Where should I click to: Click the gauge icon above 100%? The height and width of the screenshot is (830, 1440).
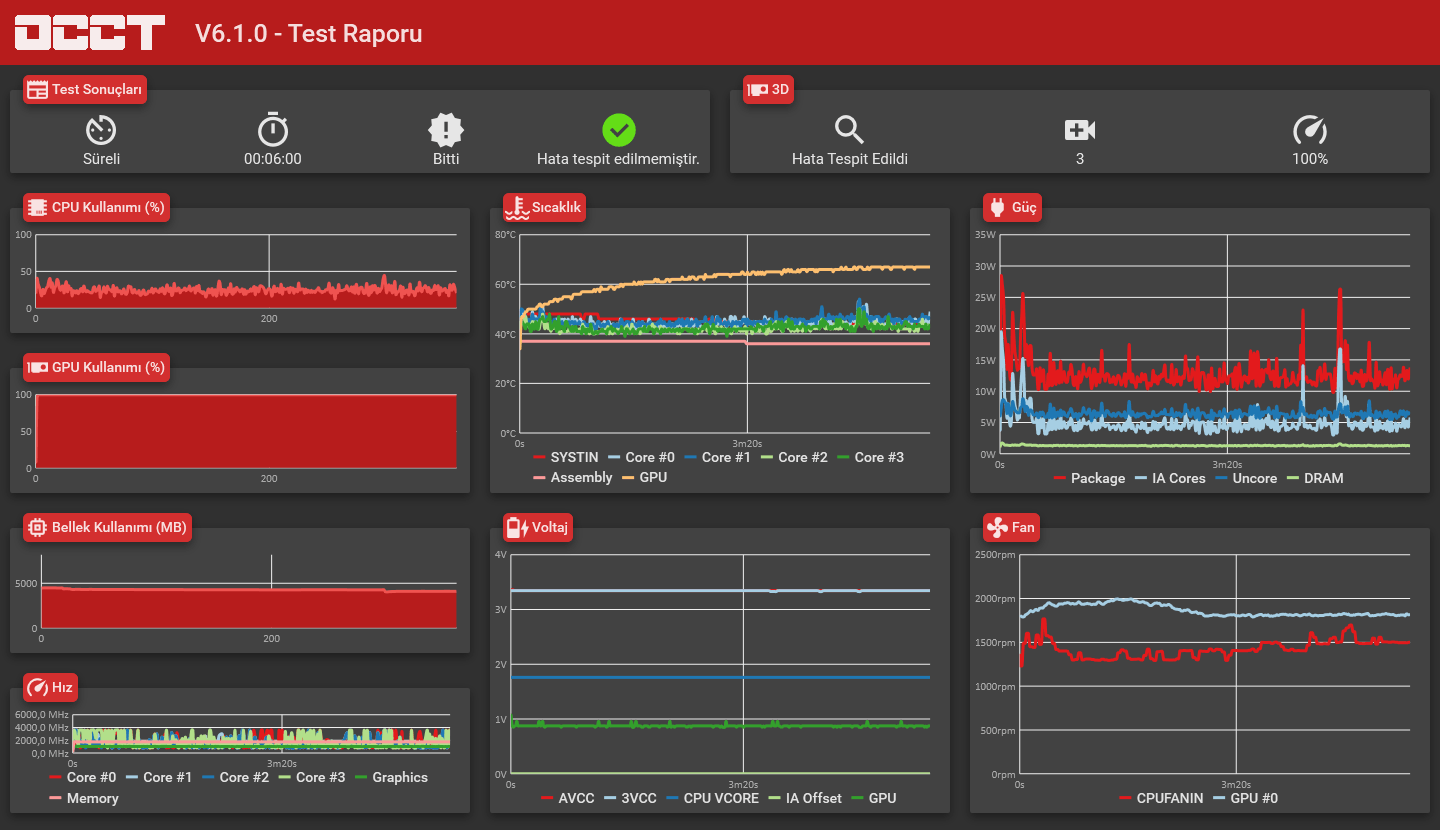[x=1310, y=130]
